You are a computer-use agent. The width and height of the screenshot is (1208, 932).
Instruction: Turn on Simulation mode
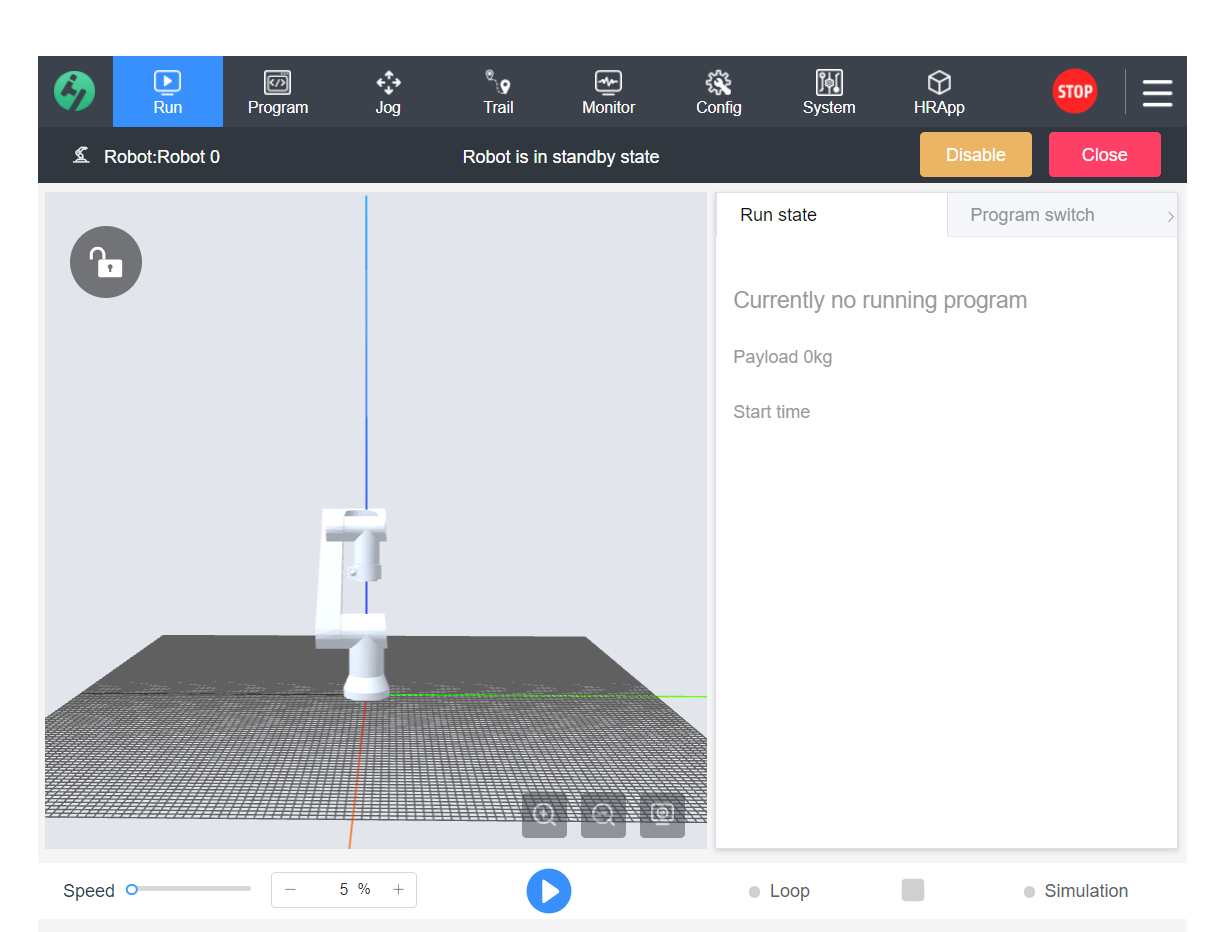(1029, 892)
